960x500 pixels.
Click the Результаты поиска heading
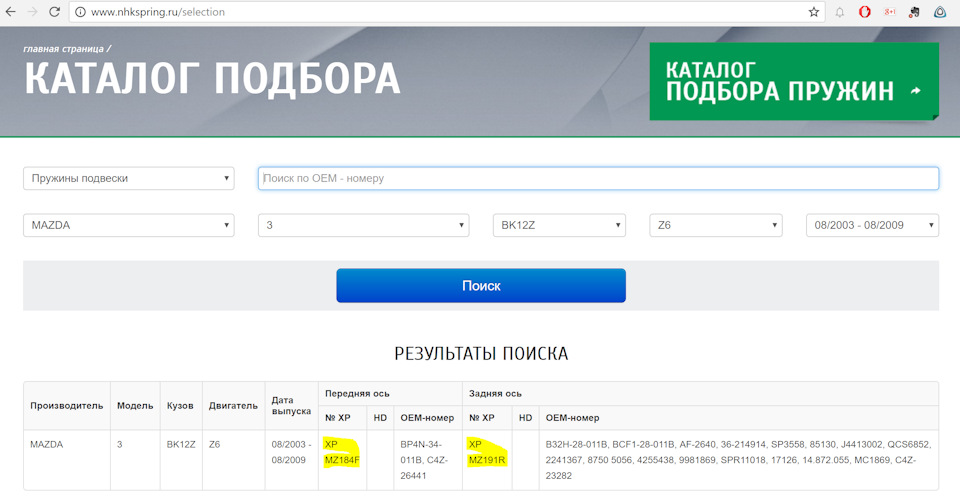point(481,354)
